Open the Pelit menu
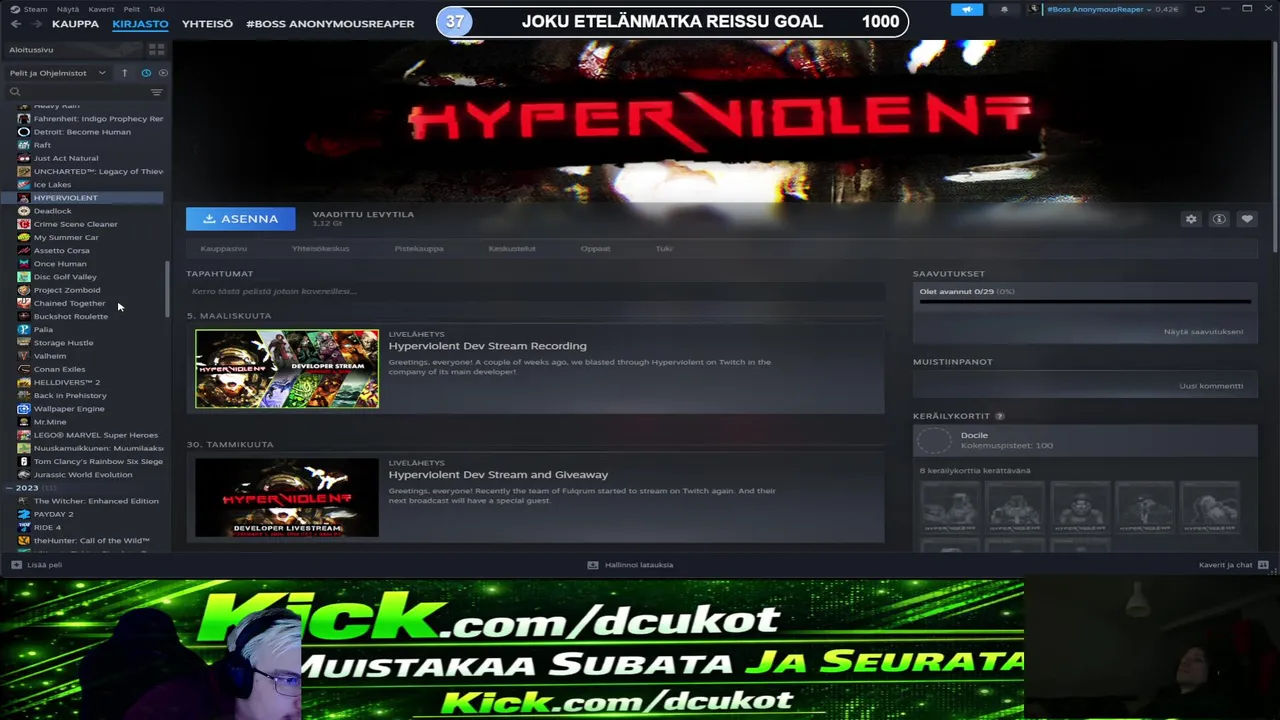Image resolution: width=1280 pixels, height=720 pixels. pos(131,9)
